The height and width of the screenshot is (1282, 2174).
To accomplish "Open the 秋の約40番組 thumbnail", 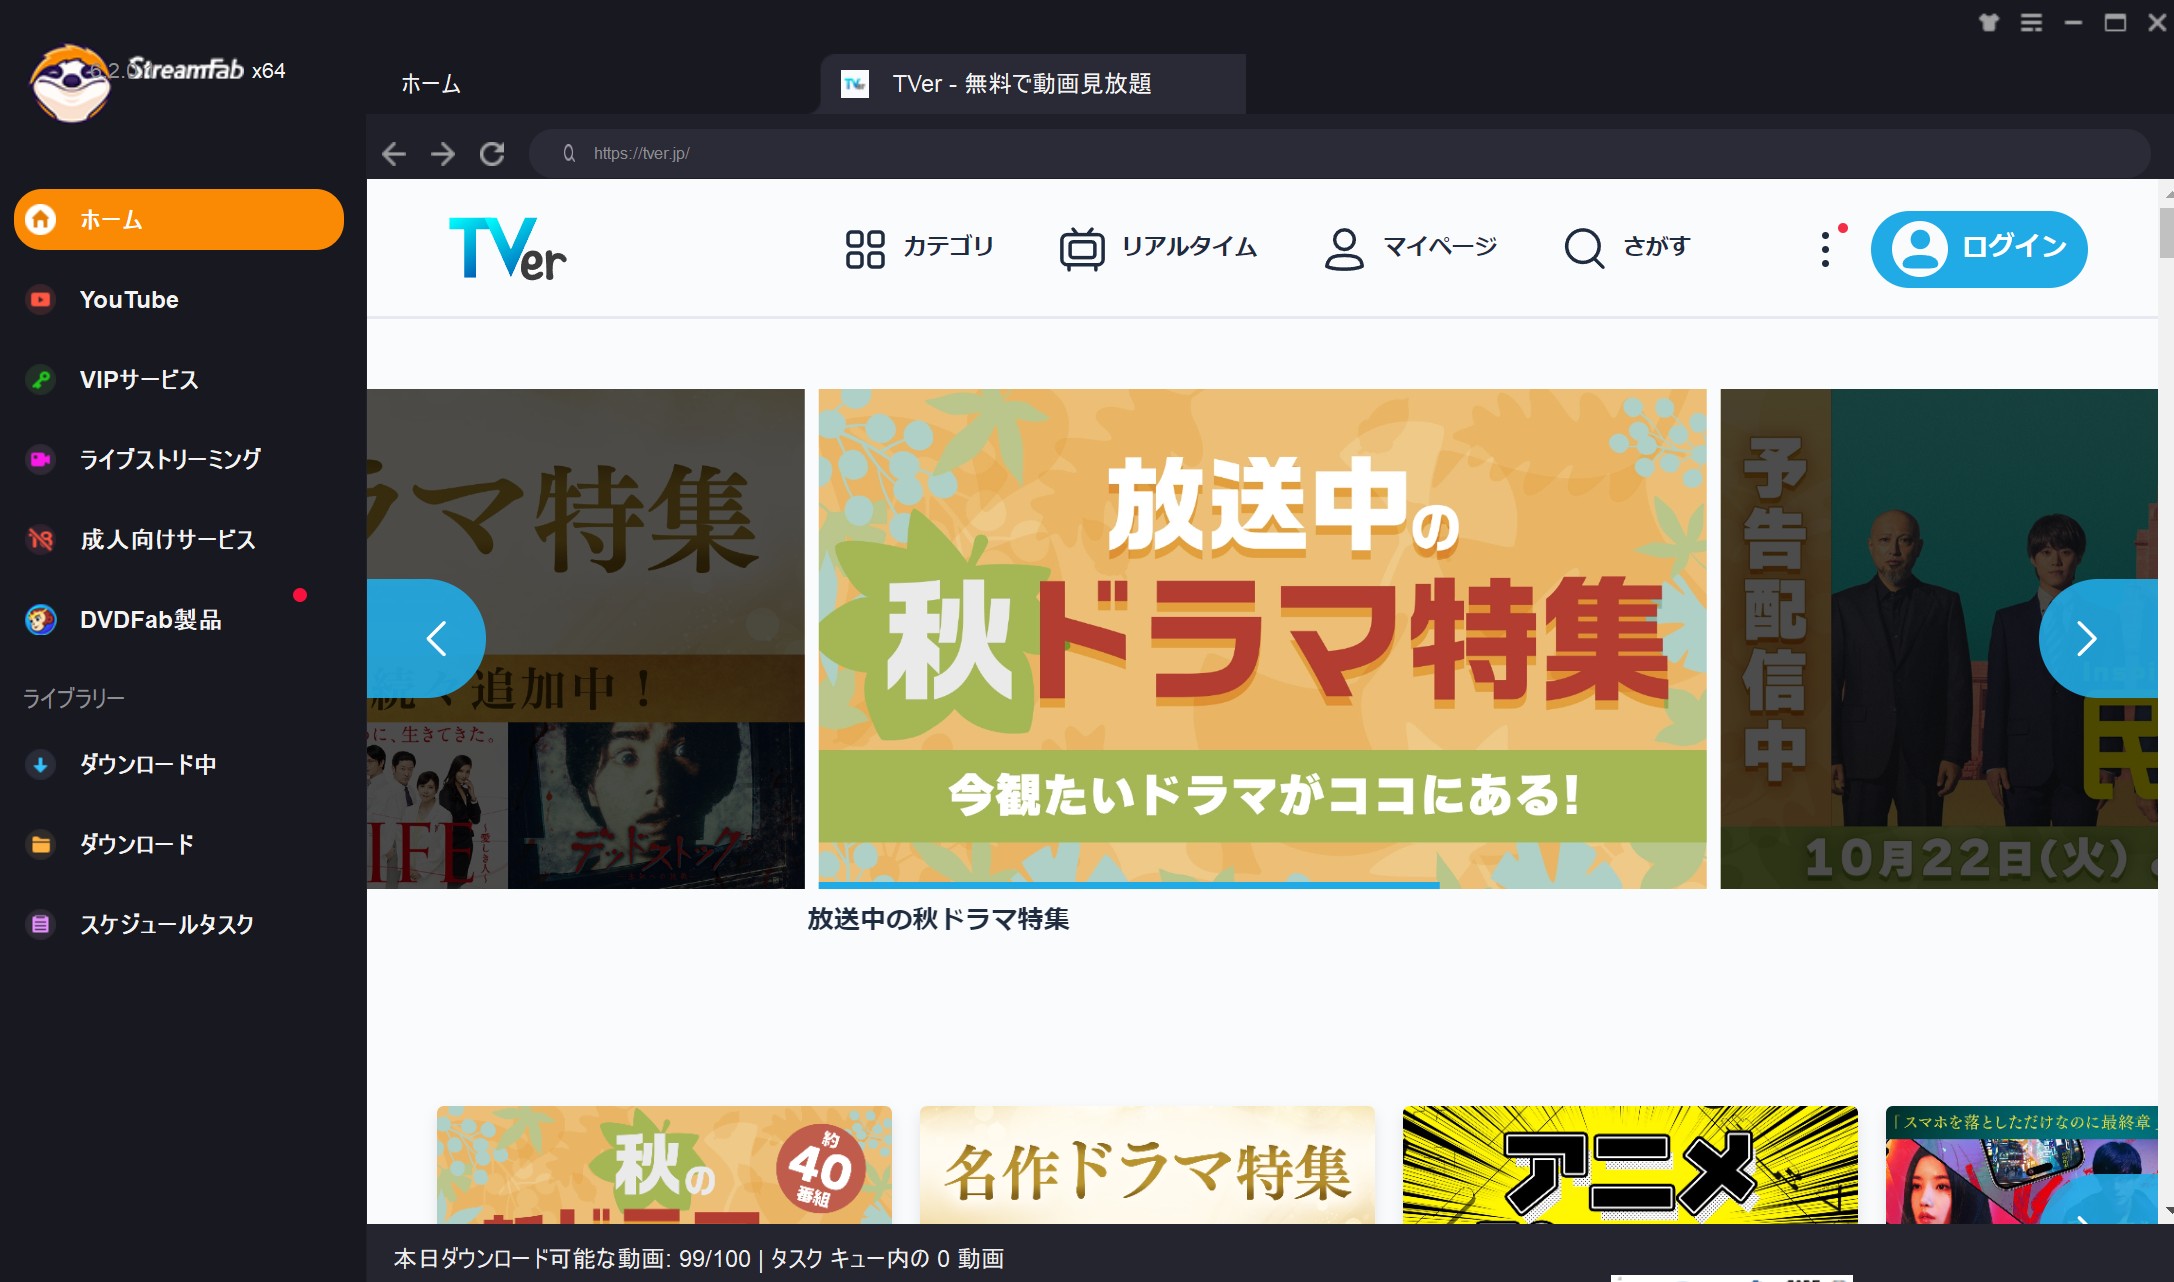I will pos(664,1165).
